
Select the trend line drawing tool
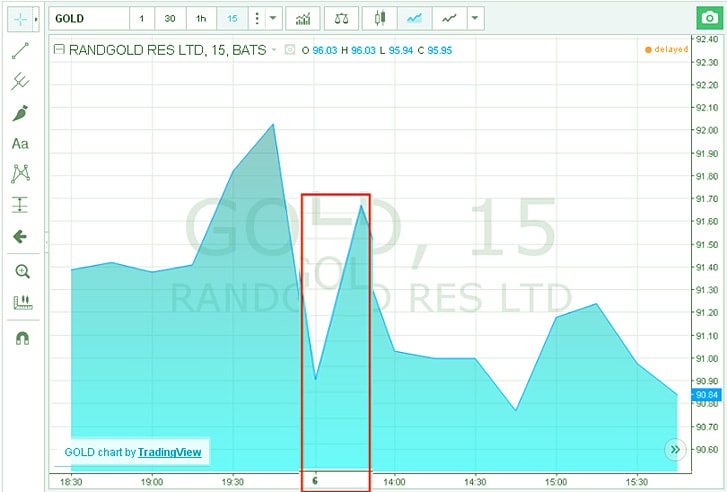tap(20, 52)
